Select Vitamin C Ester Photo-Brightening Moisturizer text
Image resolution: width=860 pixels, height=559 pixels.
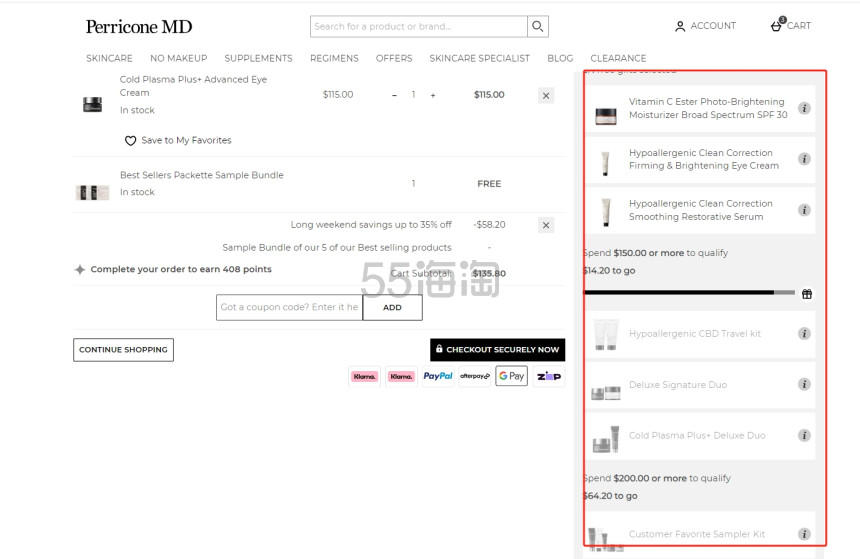(708, 108)
